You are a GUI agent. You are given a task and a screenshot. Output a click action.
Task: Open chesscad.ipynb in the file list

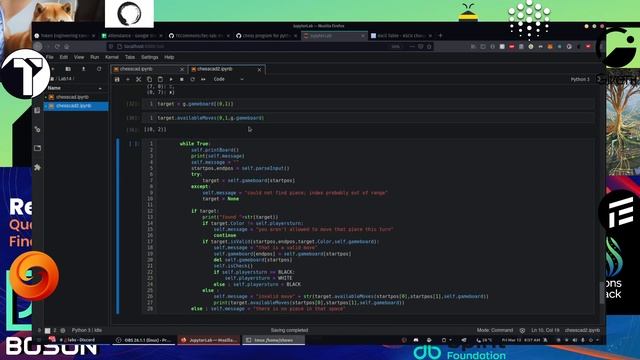[76, 97]
